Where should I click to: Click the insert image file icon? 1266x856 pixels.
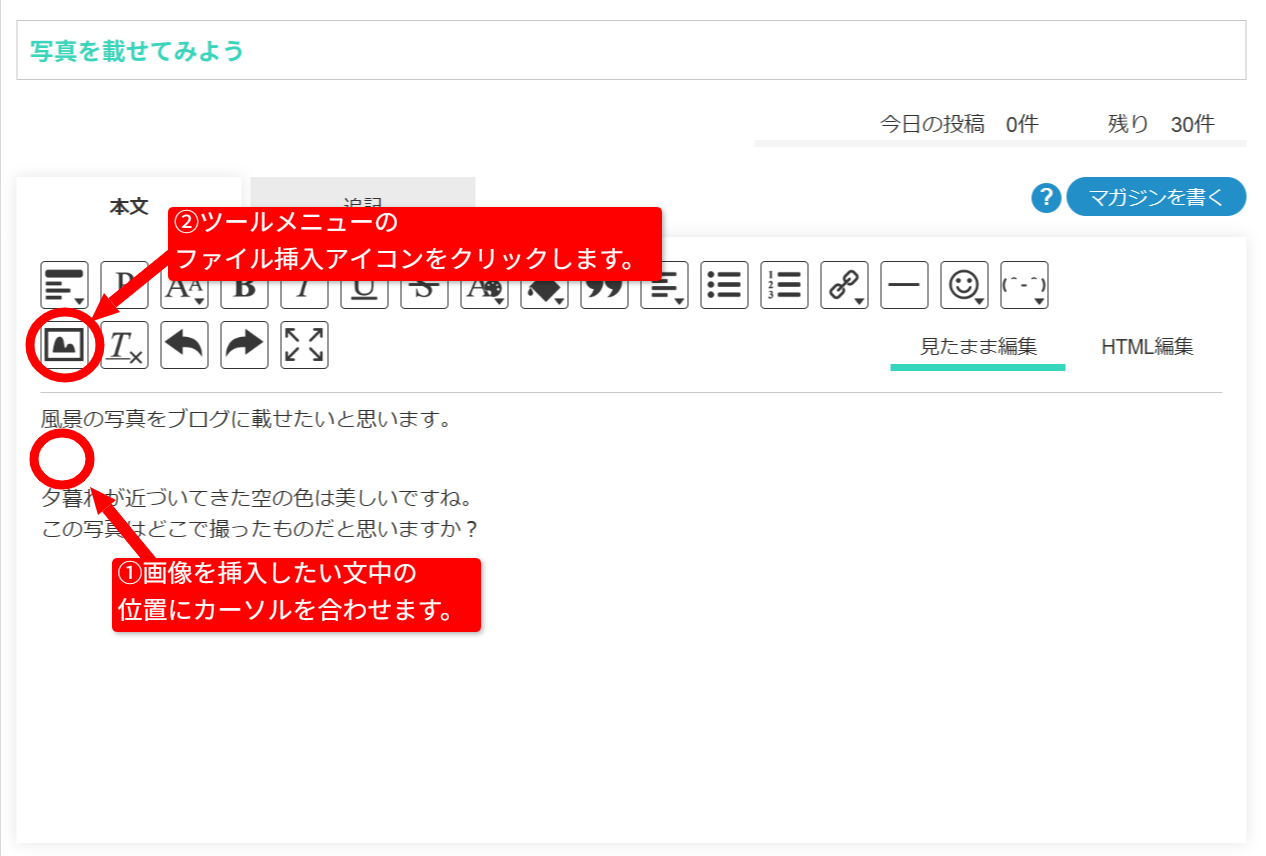point(65,345)
